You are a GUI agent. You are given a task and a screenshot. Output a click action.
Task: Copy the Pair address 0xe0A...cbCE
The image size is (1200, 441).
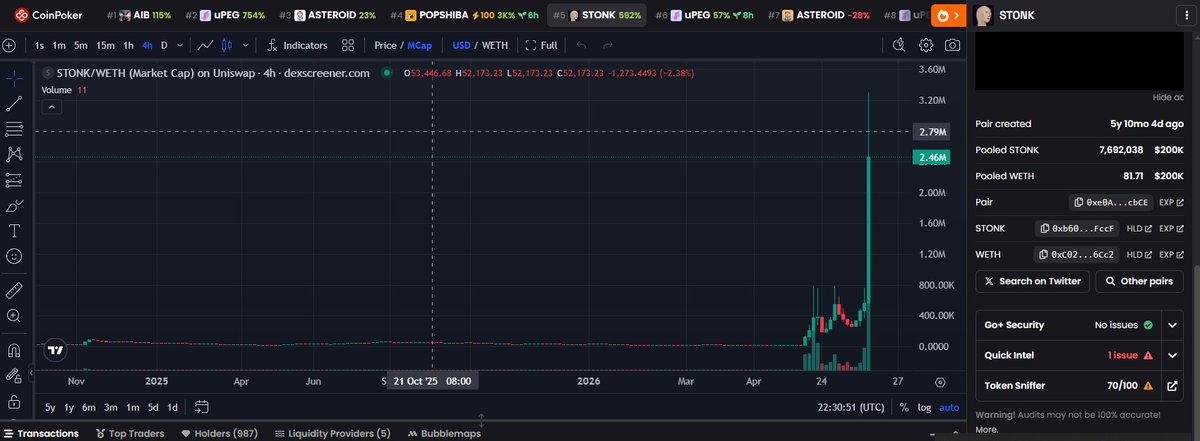tap(1110, 202)
